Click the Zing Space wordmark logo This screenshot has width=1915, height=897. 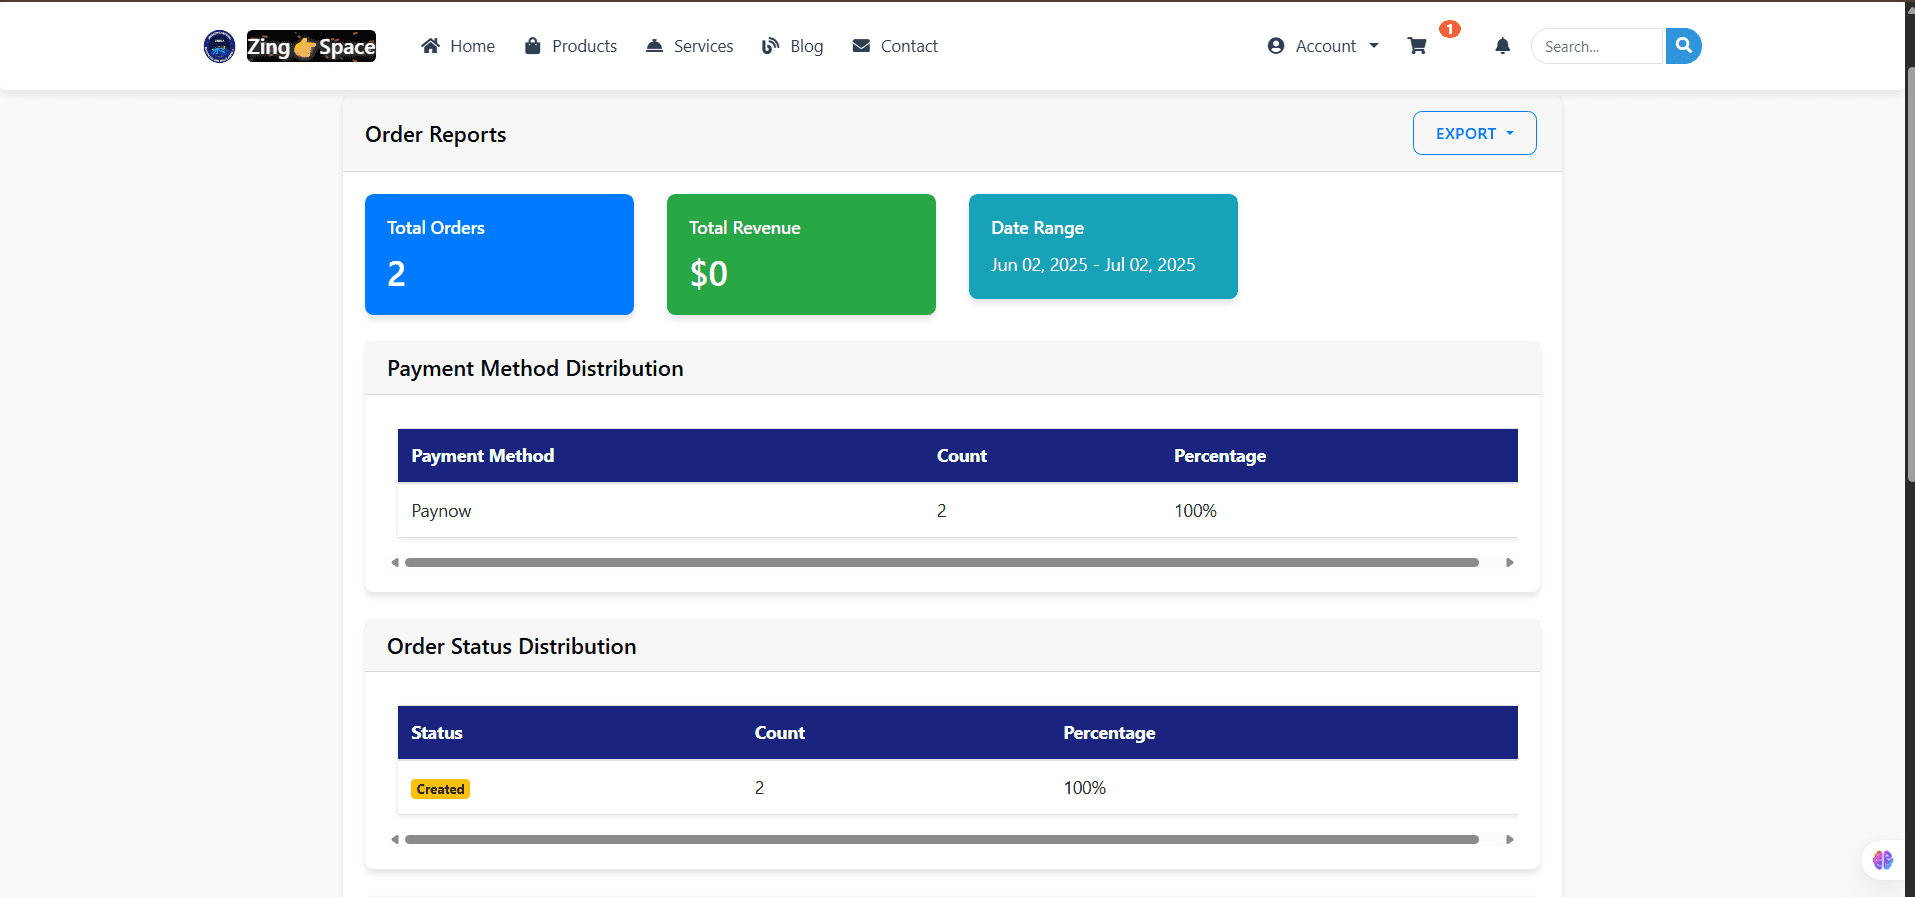click(311, 46)
